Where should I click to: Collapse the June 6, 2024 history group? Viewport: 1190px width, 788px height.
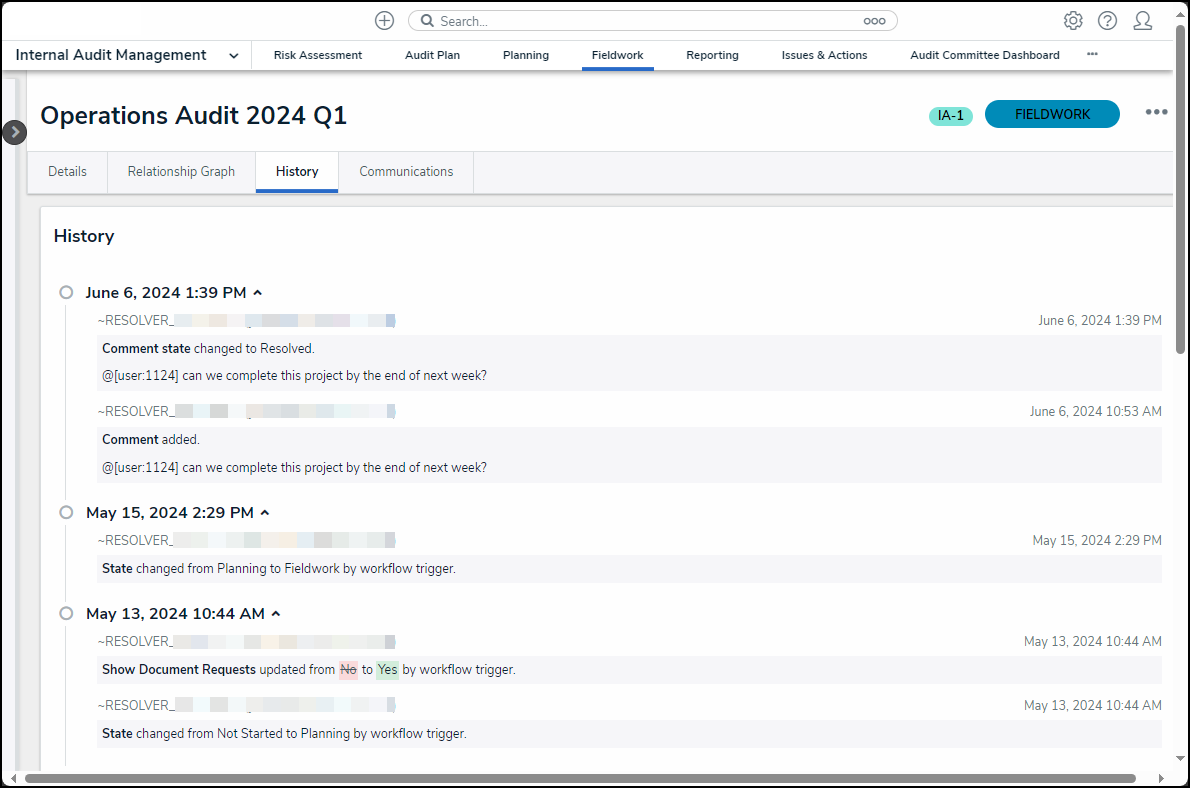[x=257, y=293]
